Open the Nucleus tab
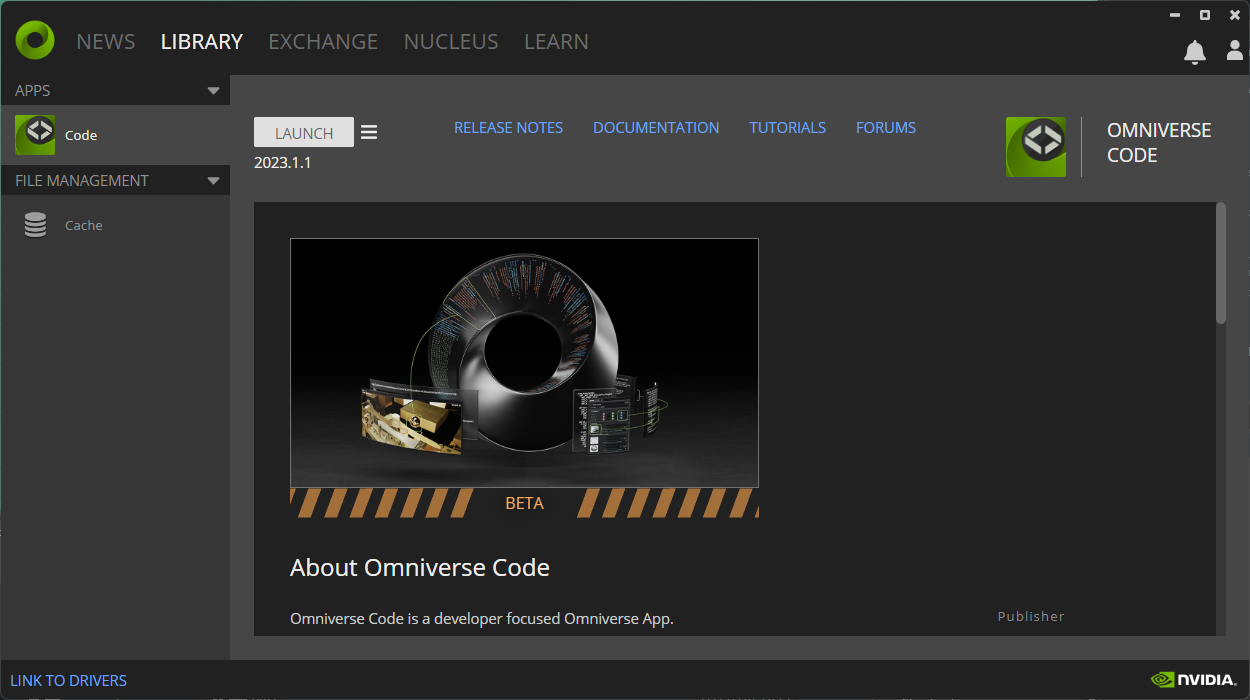This screenshot has height=700, width=1250. coord(451,42)
